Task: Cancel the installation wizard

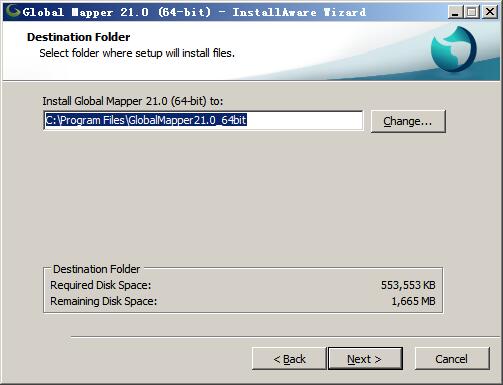Action: [x=452, y=359]
